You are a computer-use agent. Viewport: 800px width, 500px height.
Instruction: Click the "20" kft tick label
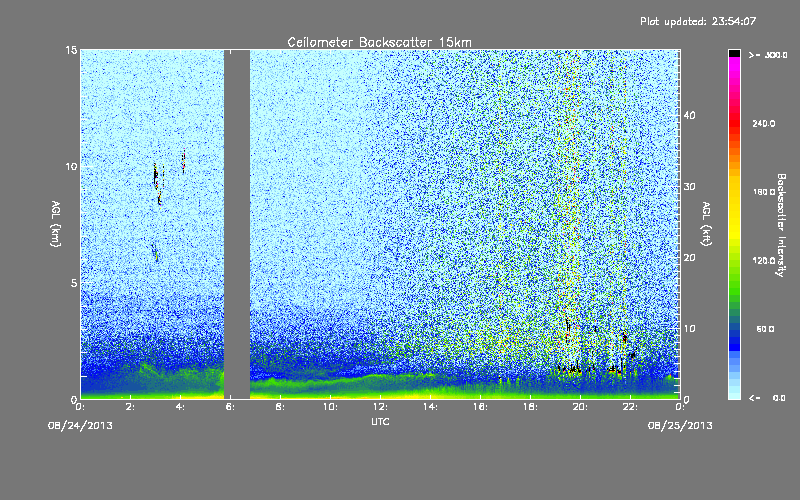[689, 258]
